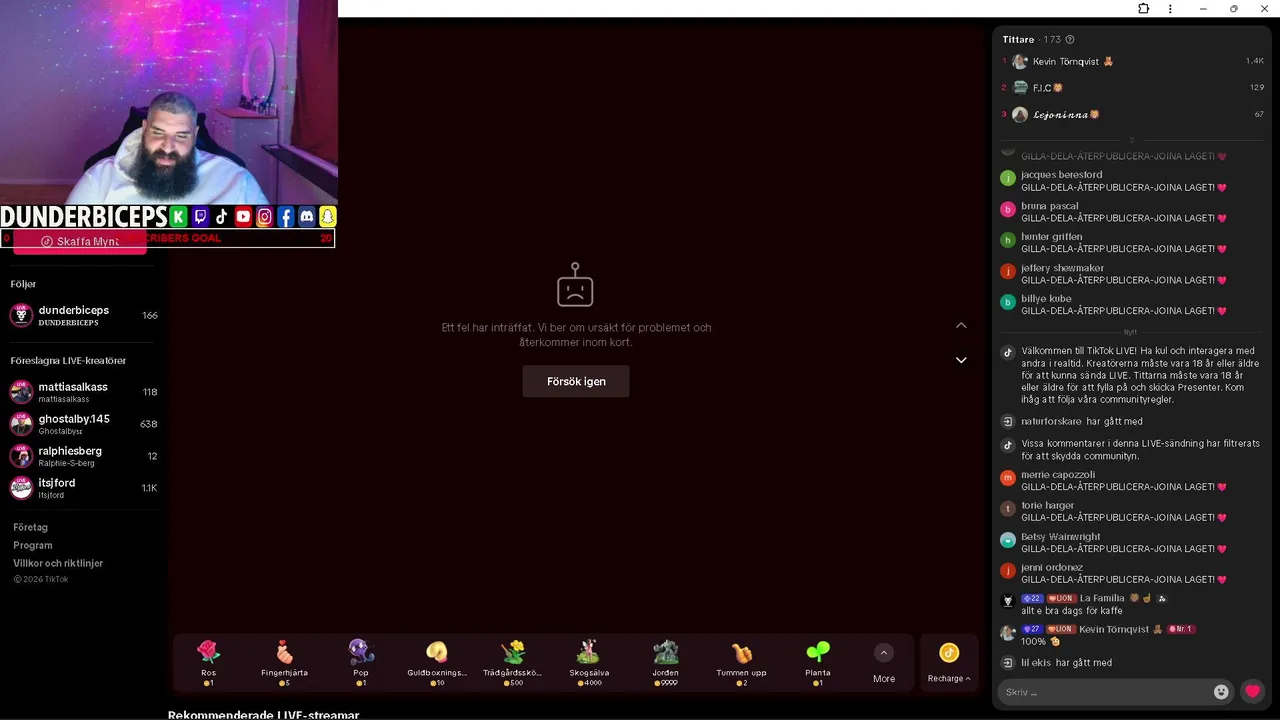Screen dimensions: 1280x720
Task: Click torie harger avatar in chat
Action: pos(1008,510)
